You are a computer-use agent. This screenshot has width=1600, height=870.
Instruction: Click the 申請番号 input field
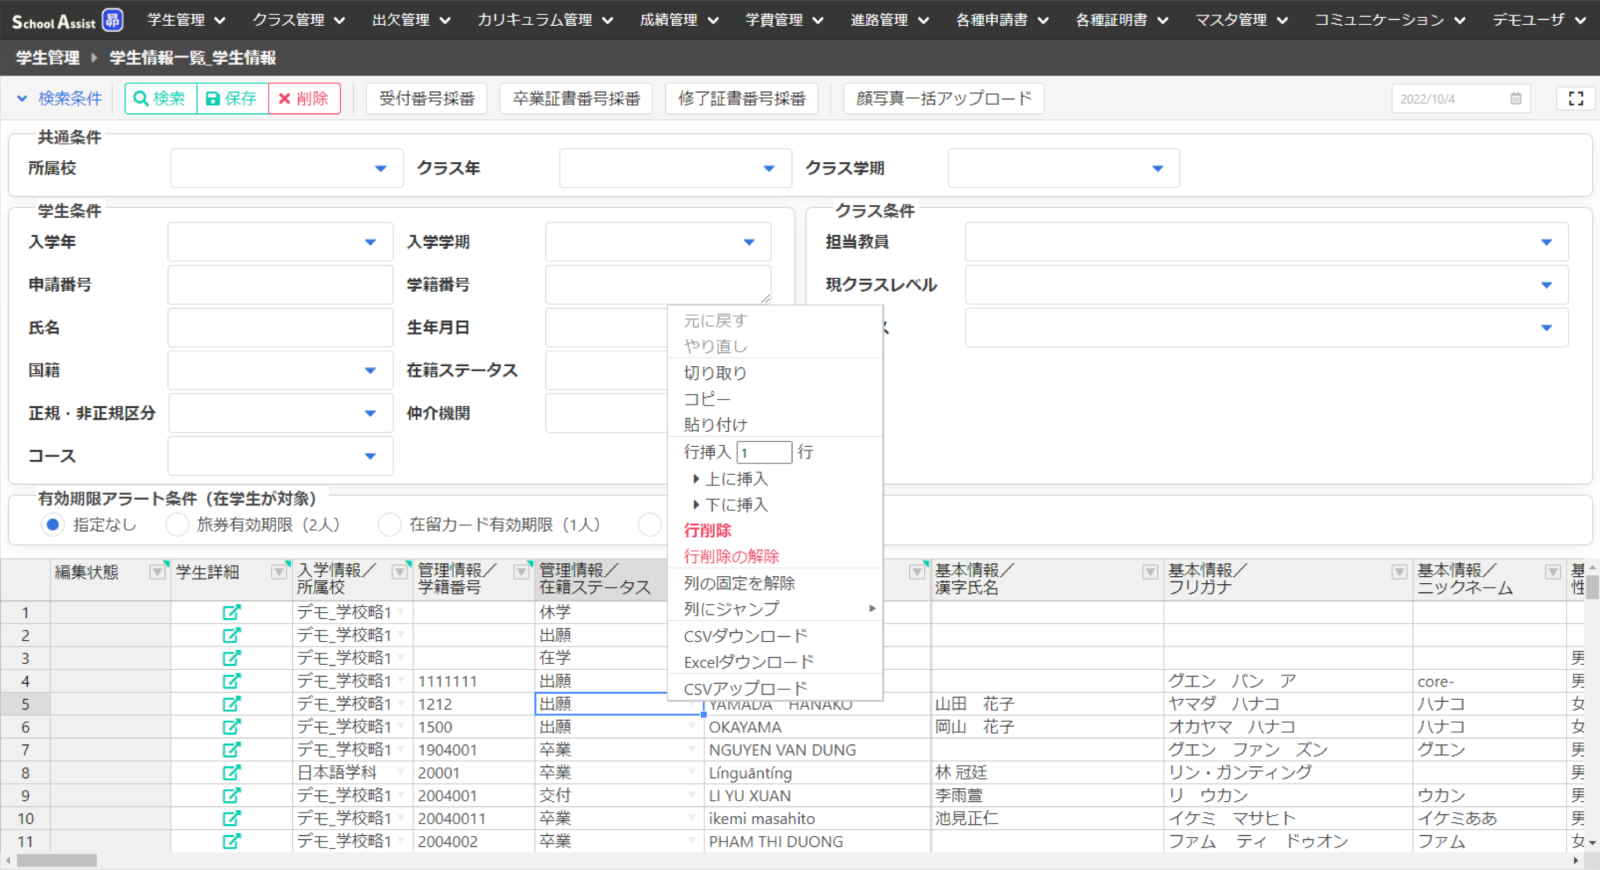280,285
